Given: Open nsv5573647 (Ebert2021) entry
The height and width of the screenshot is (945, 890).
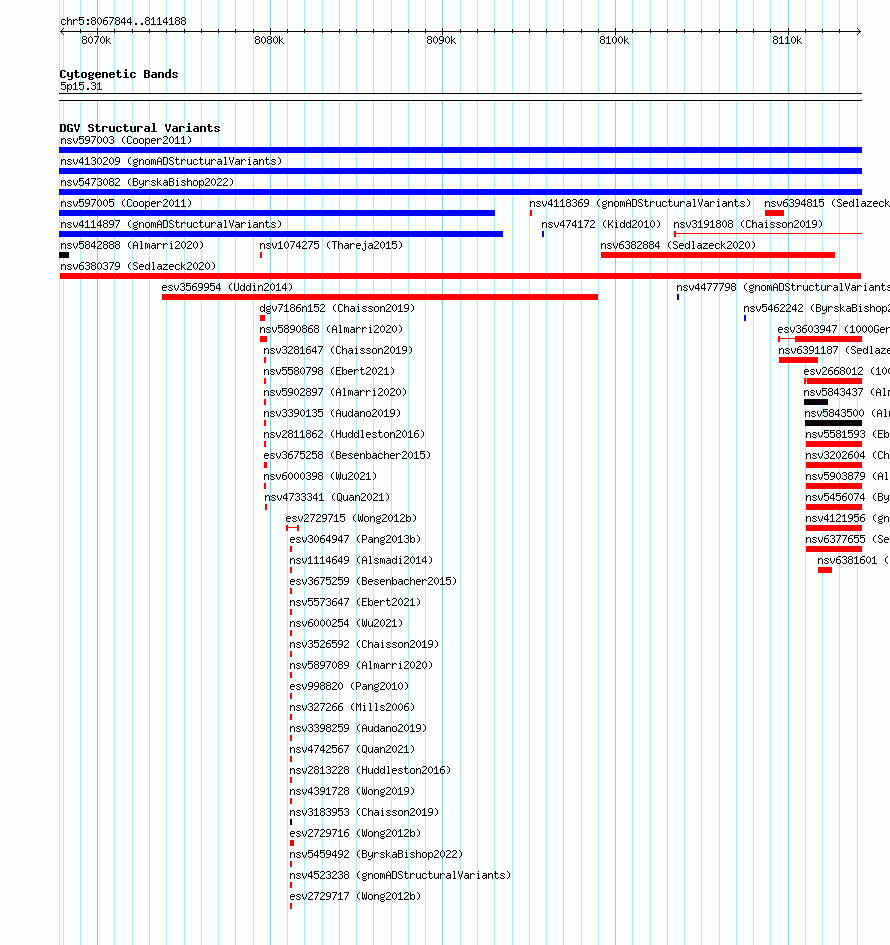Looking at the screenshot, I should point(355,603).
